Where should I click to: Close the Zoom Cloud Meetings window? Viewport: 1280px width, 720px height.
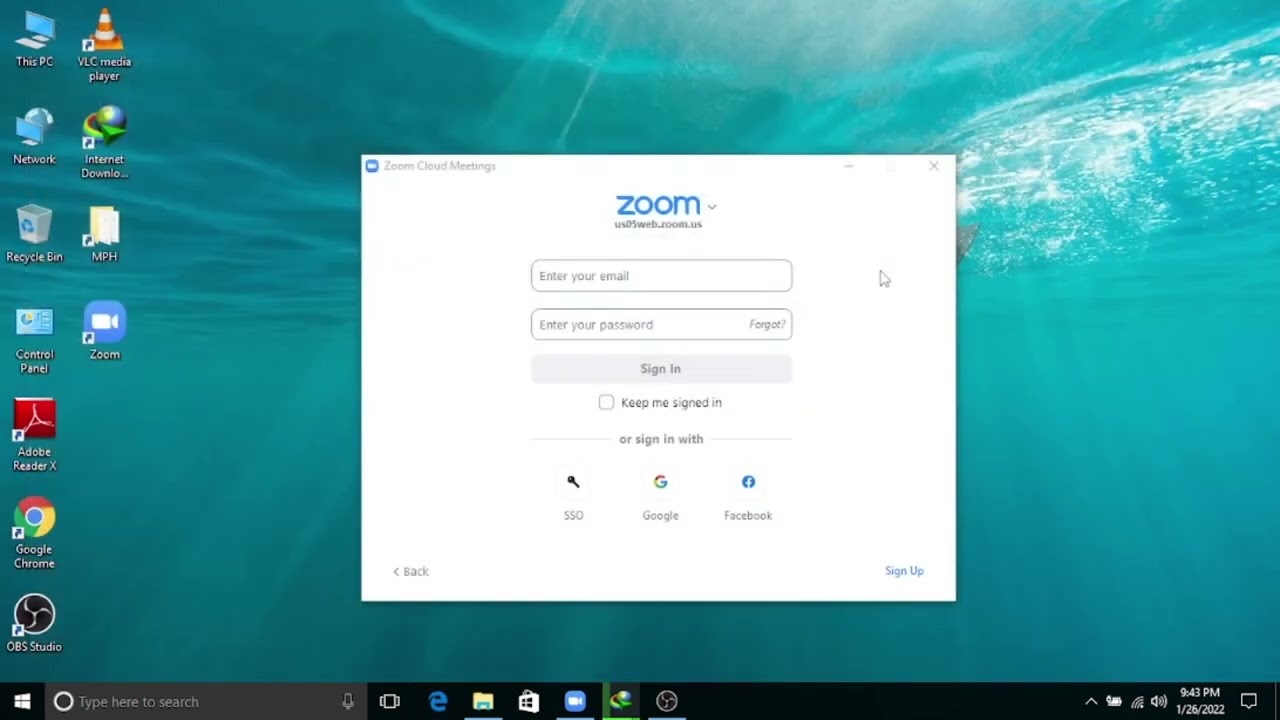point(934,166)
